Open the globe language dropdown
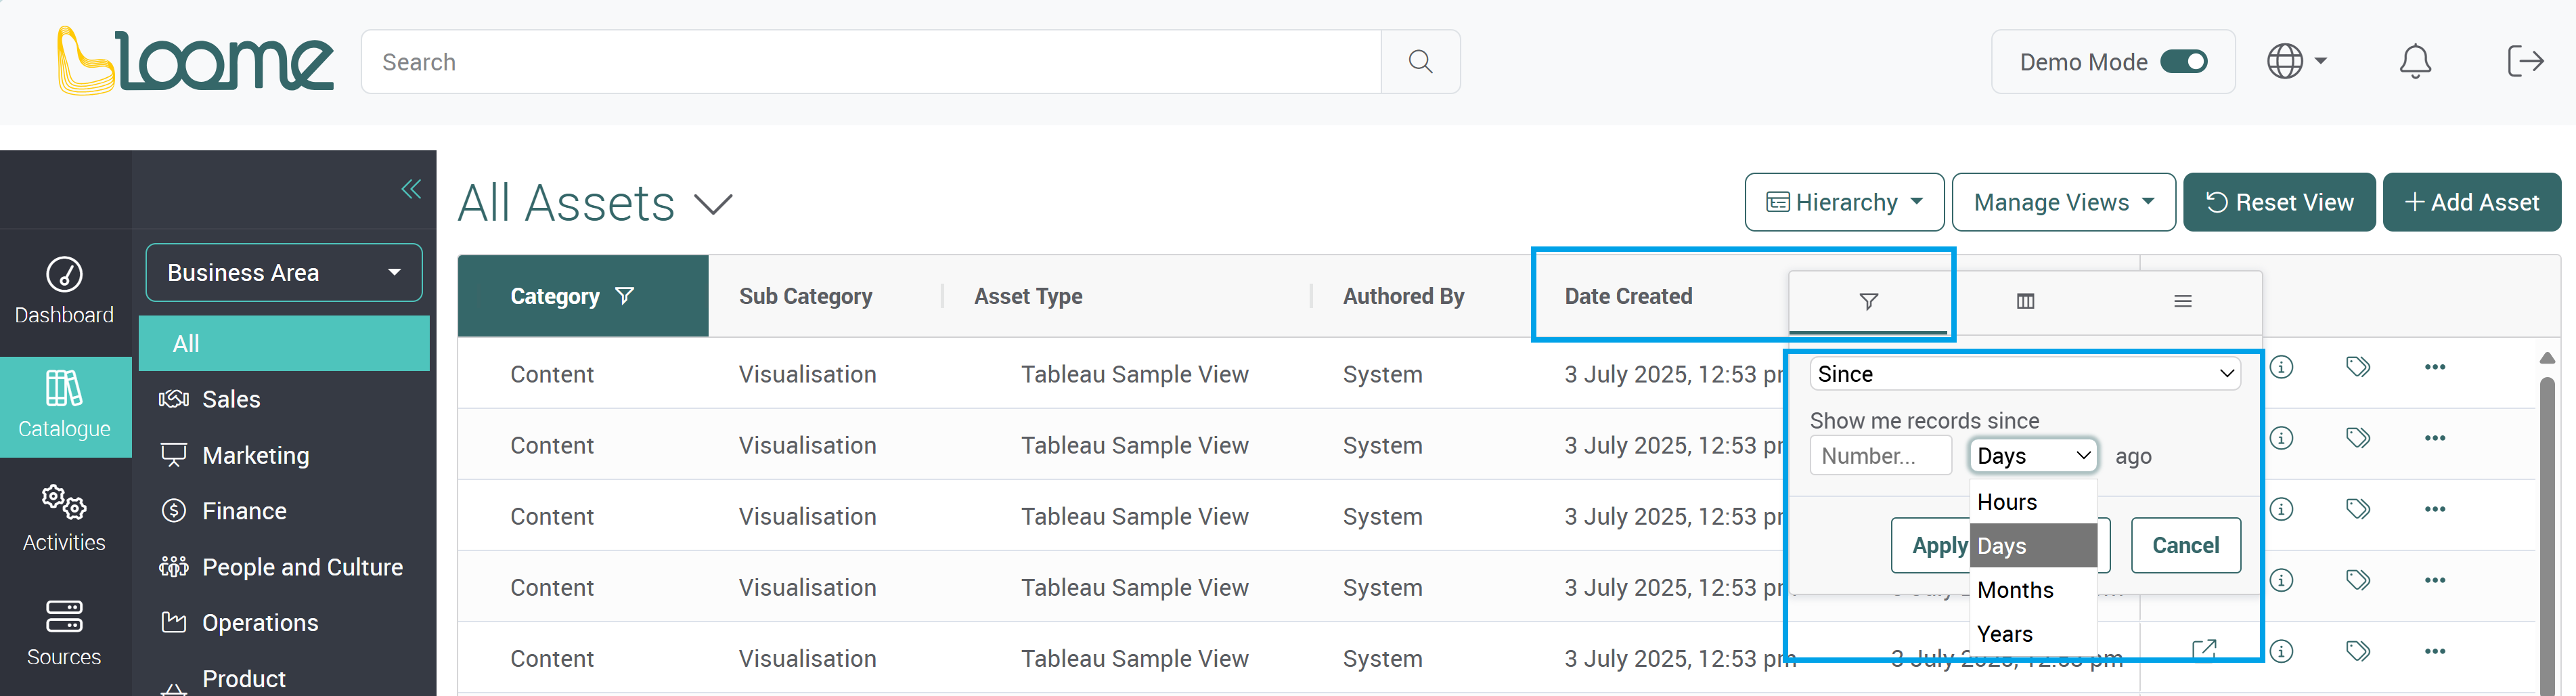The height and width of the screenshot is (696, 2576). (2296, 62)
